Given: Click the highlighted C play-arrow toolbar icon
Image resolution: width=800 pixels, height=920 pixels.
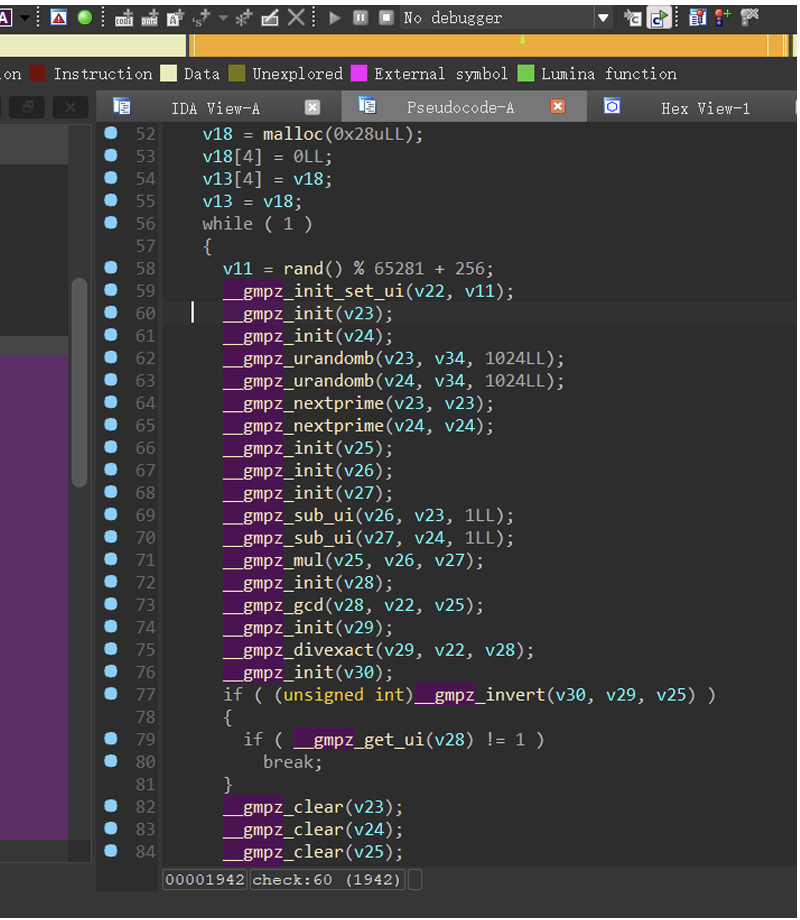Looking at the screenshot, I should [659, 18].
